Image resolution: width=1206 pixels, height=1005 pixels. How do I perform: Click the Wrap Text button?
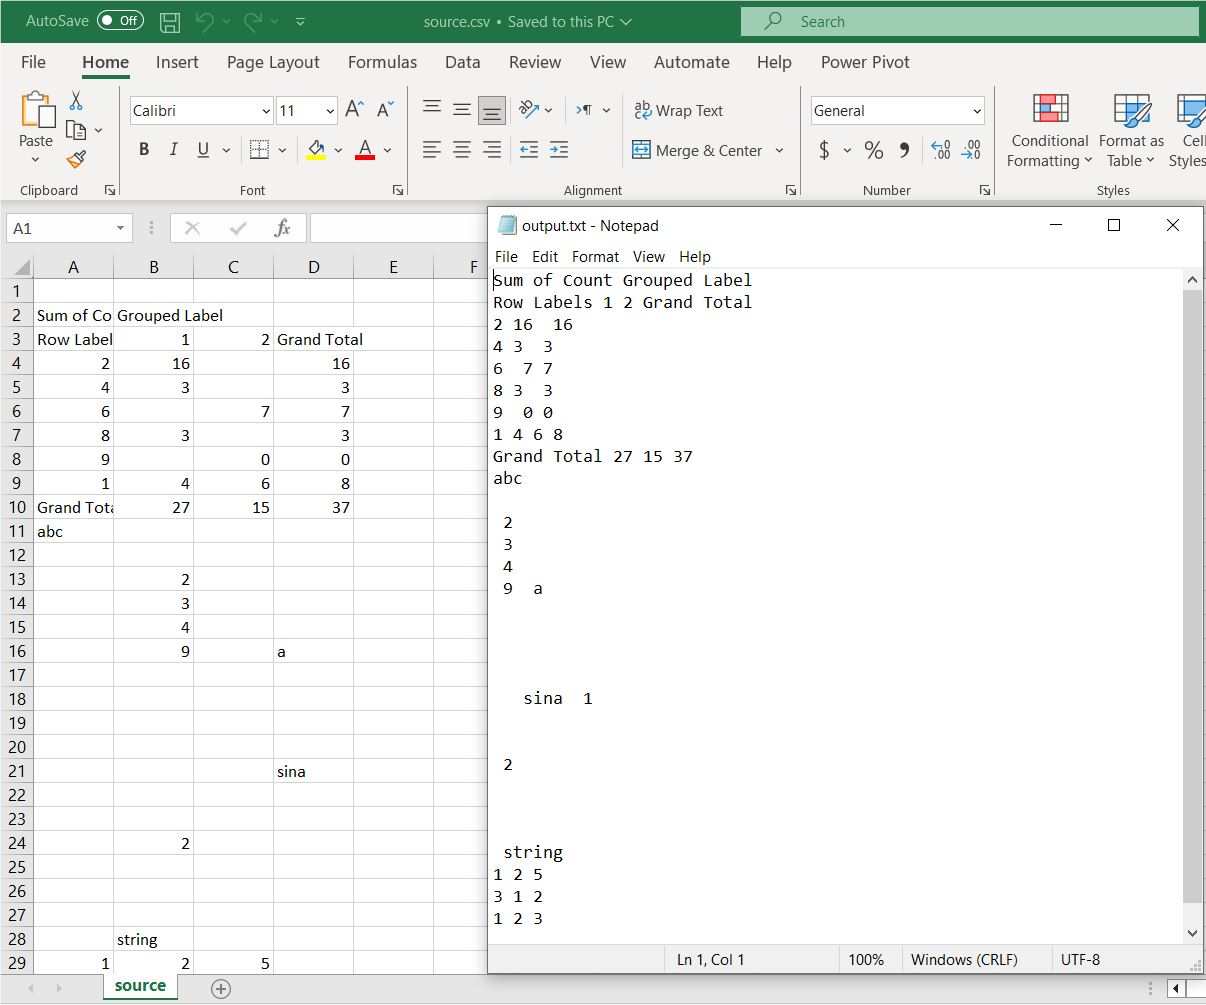[679, 110]
